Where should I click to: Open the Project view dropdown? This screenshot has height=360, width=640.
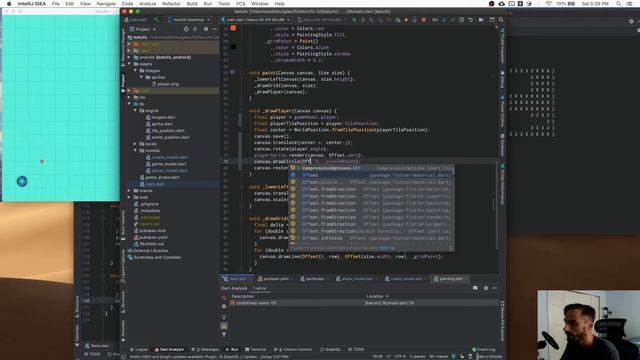click(142, 29)
